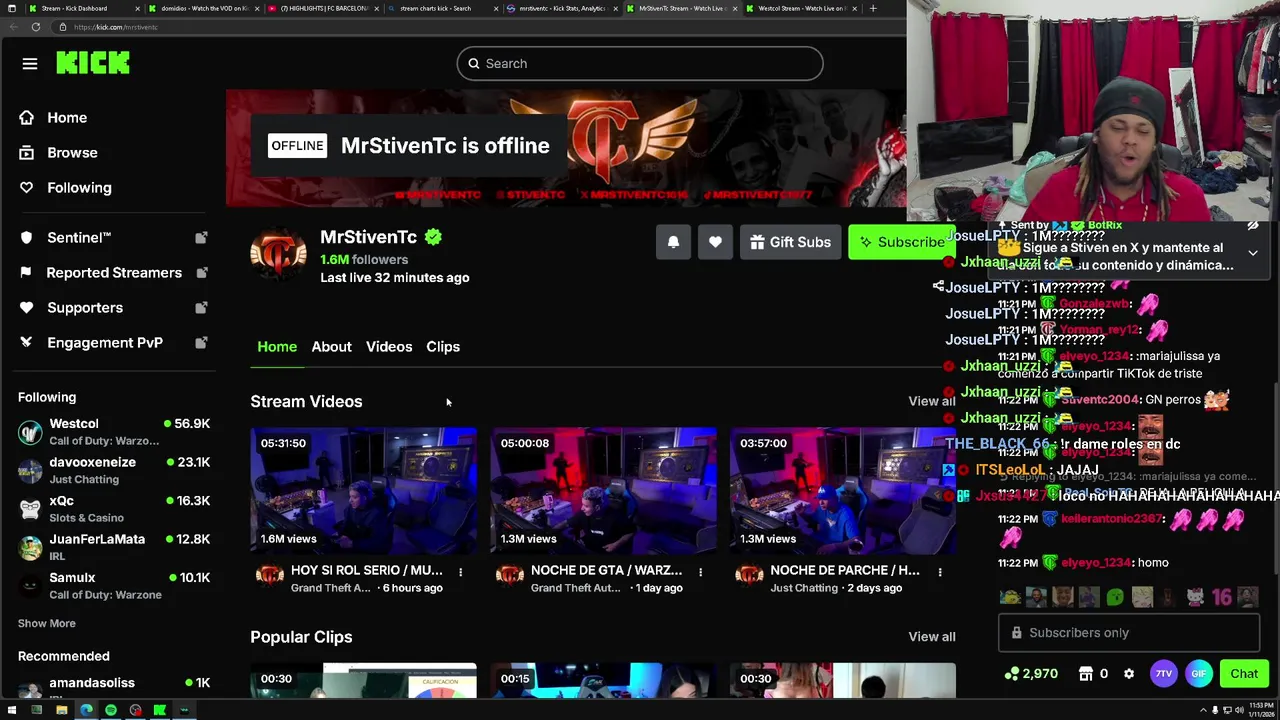Open the HOY SI ROL SERIO video thumbnail

tap(363, 491)
